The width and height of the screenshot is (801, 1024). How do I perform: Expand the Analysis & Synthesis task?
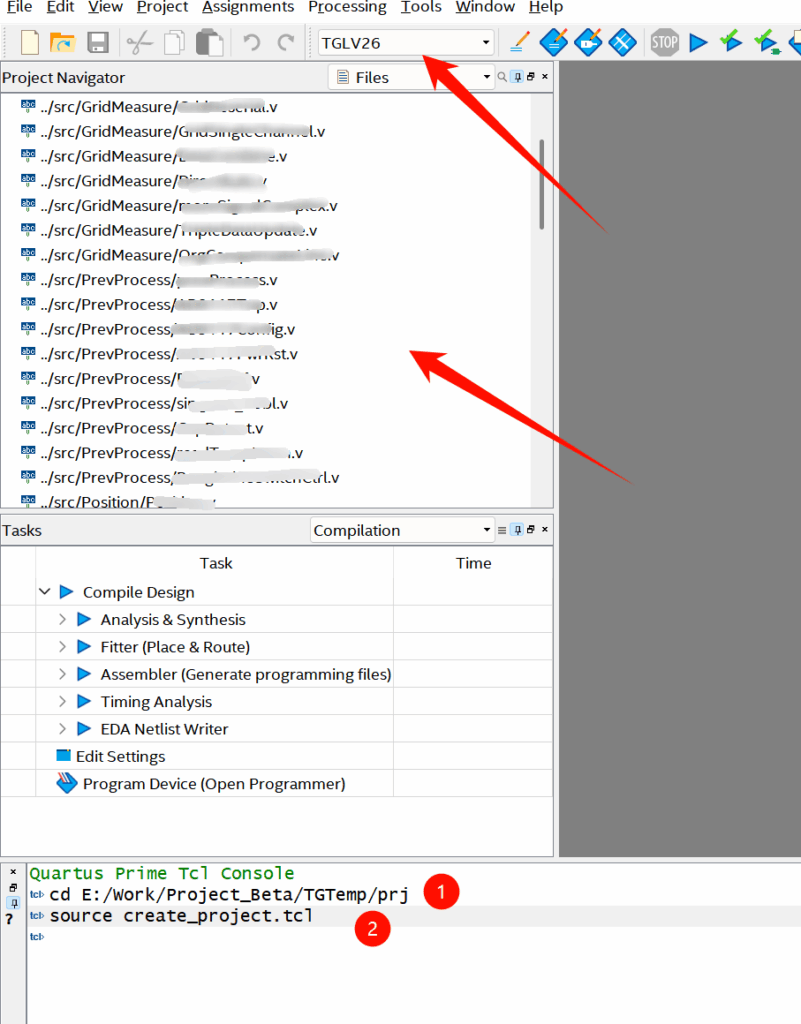tap(62, 620)
